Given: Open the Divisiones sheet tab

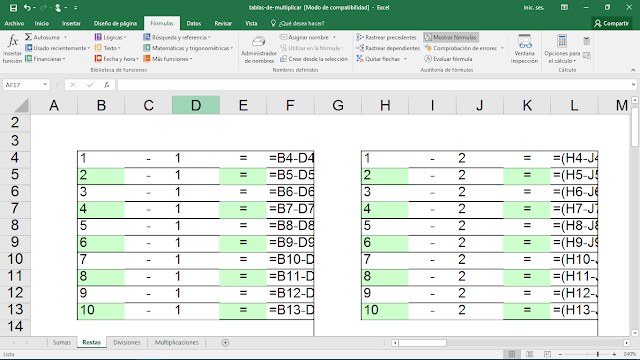Looking at the screenshot, I should coord(127,342).
